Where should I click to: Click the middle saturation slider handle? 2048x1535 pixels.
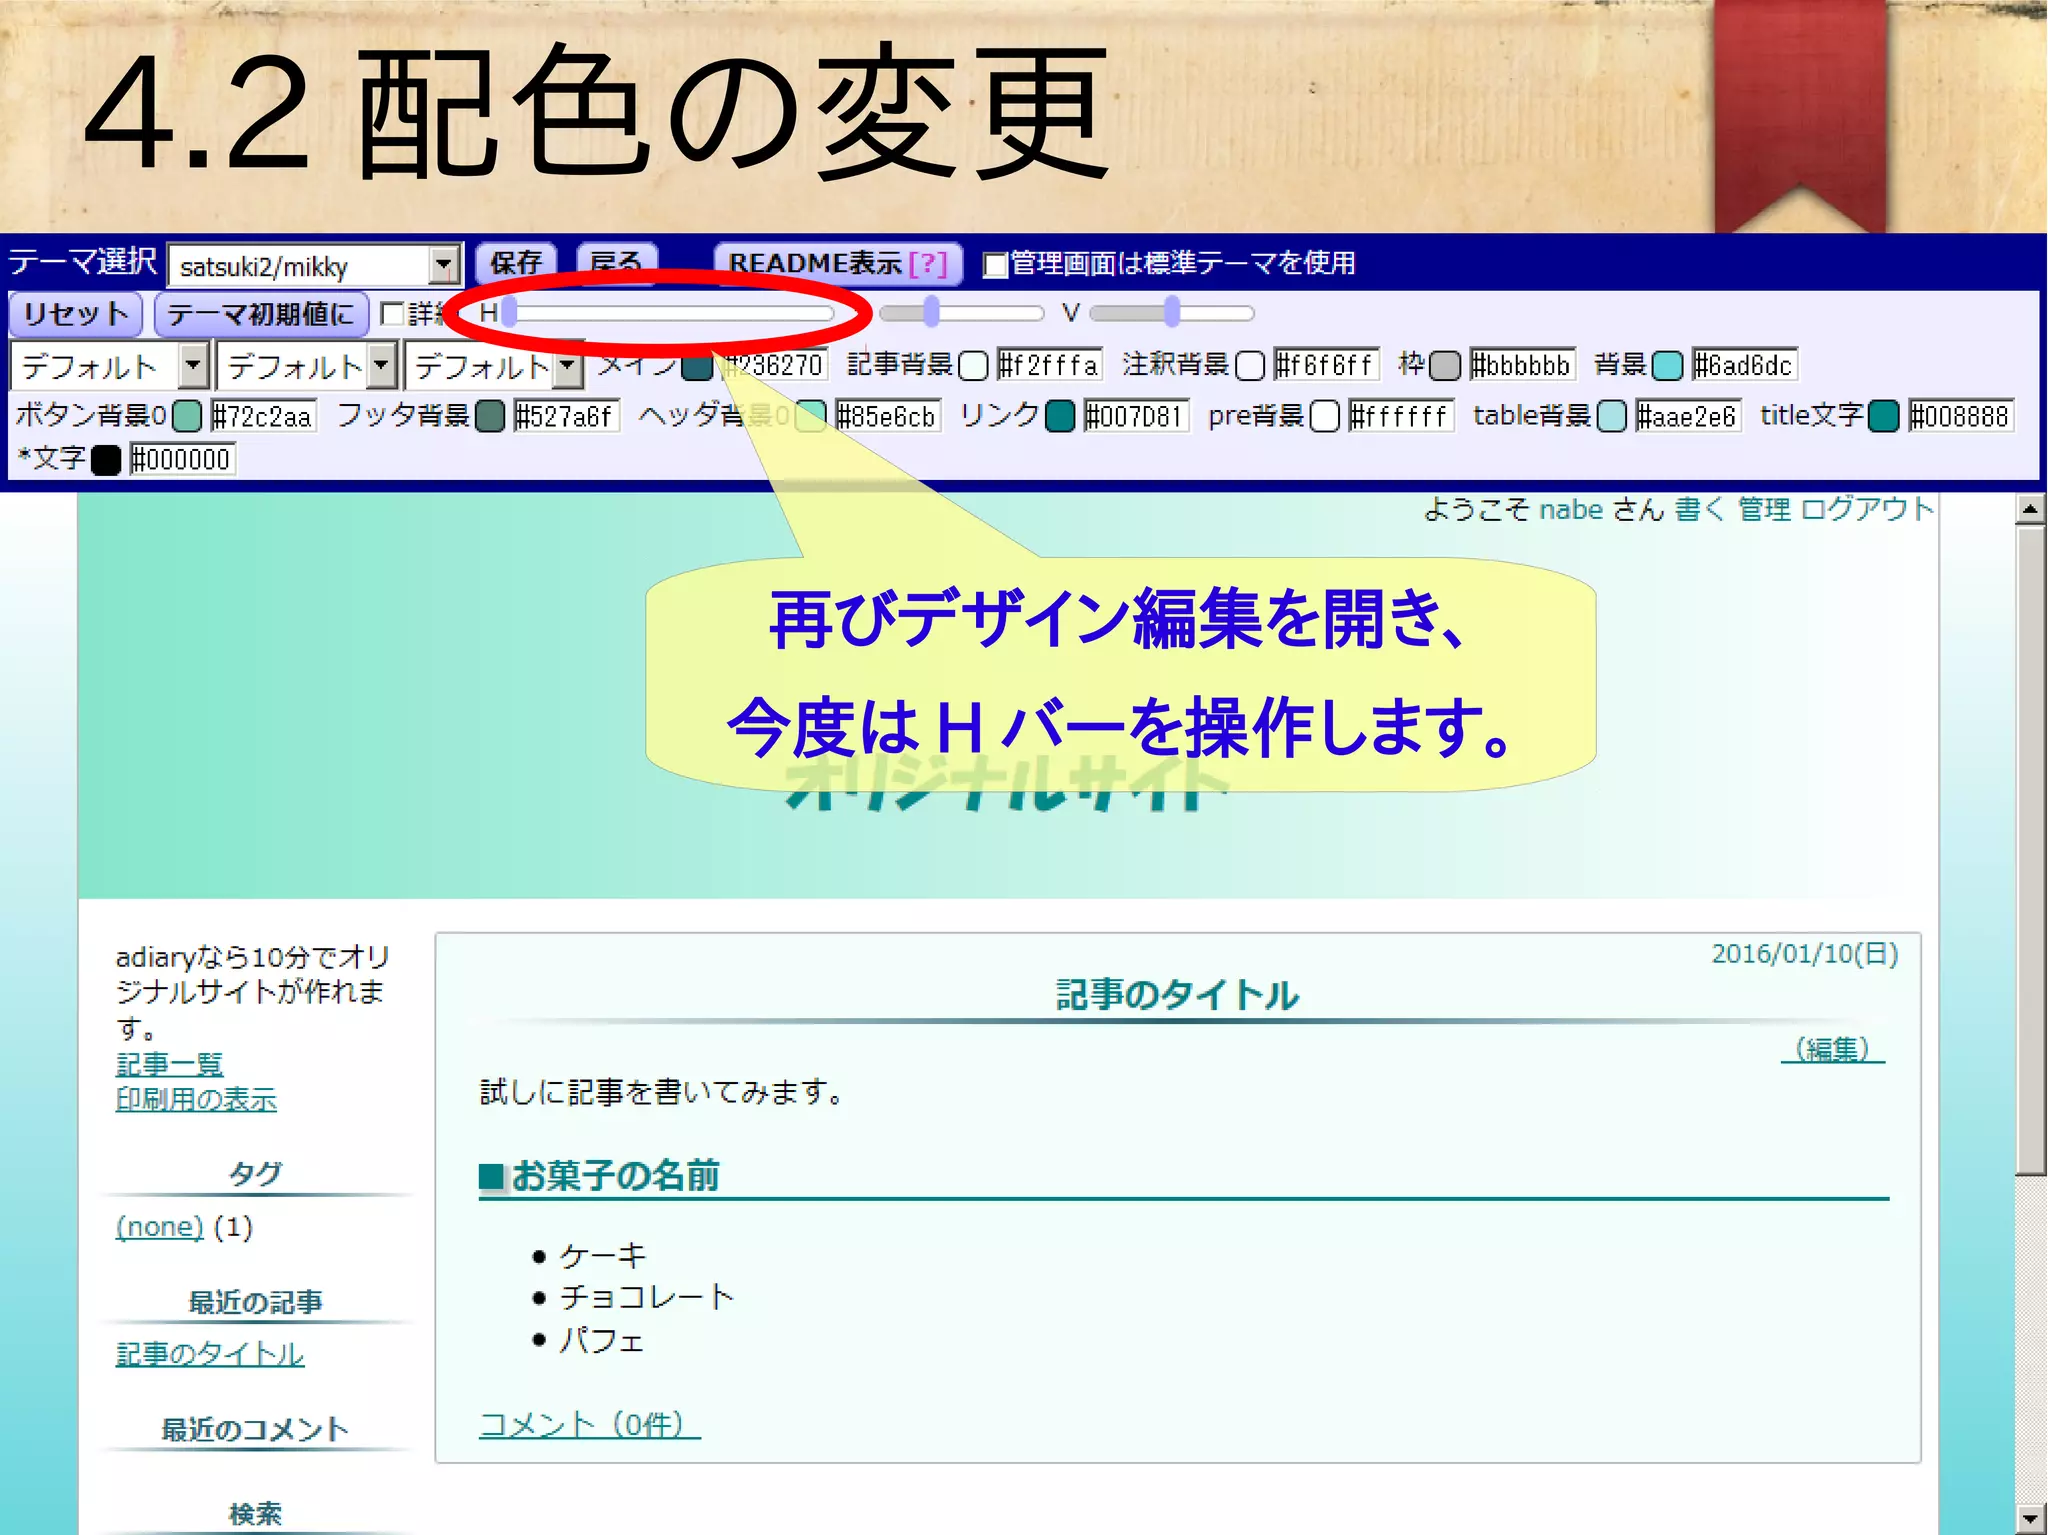pyautogui.click(x=932, y=313)
